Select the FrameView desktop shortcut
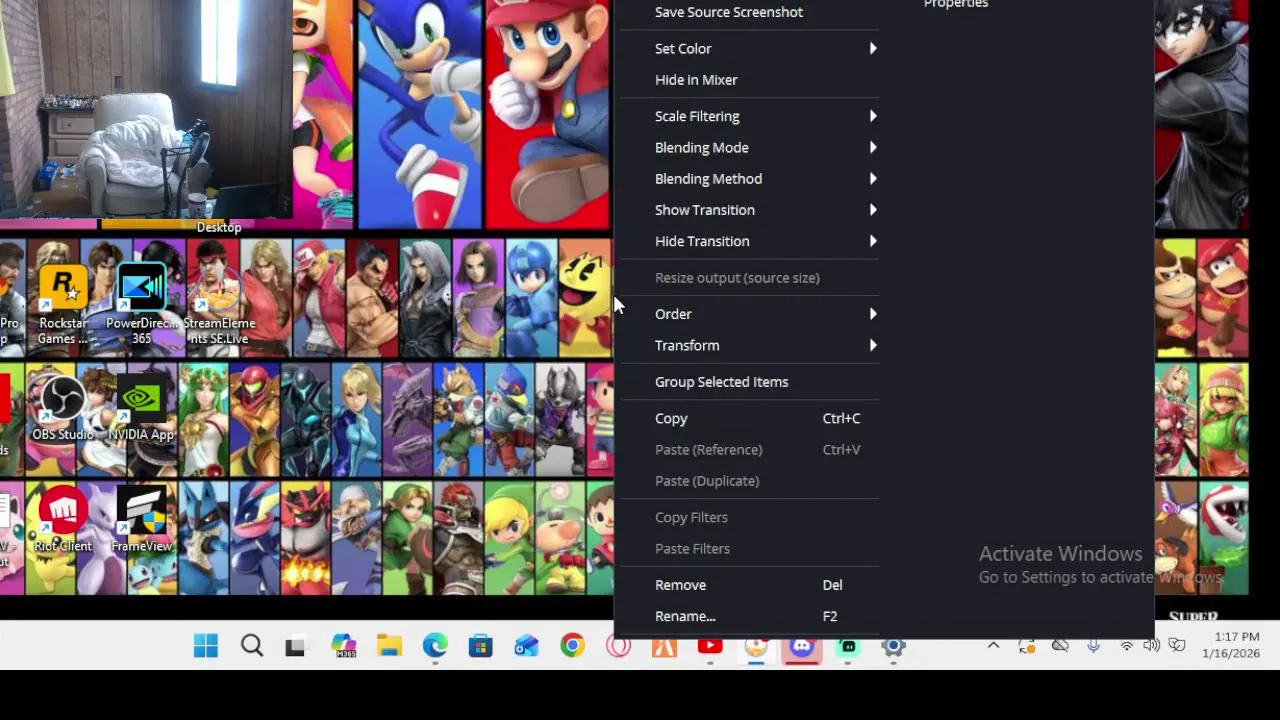The image size is (1280, 720). (x=141, y=520)
